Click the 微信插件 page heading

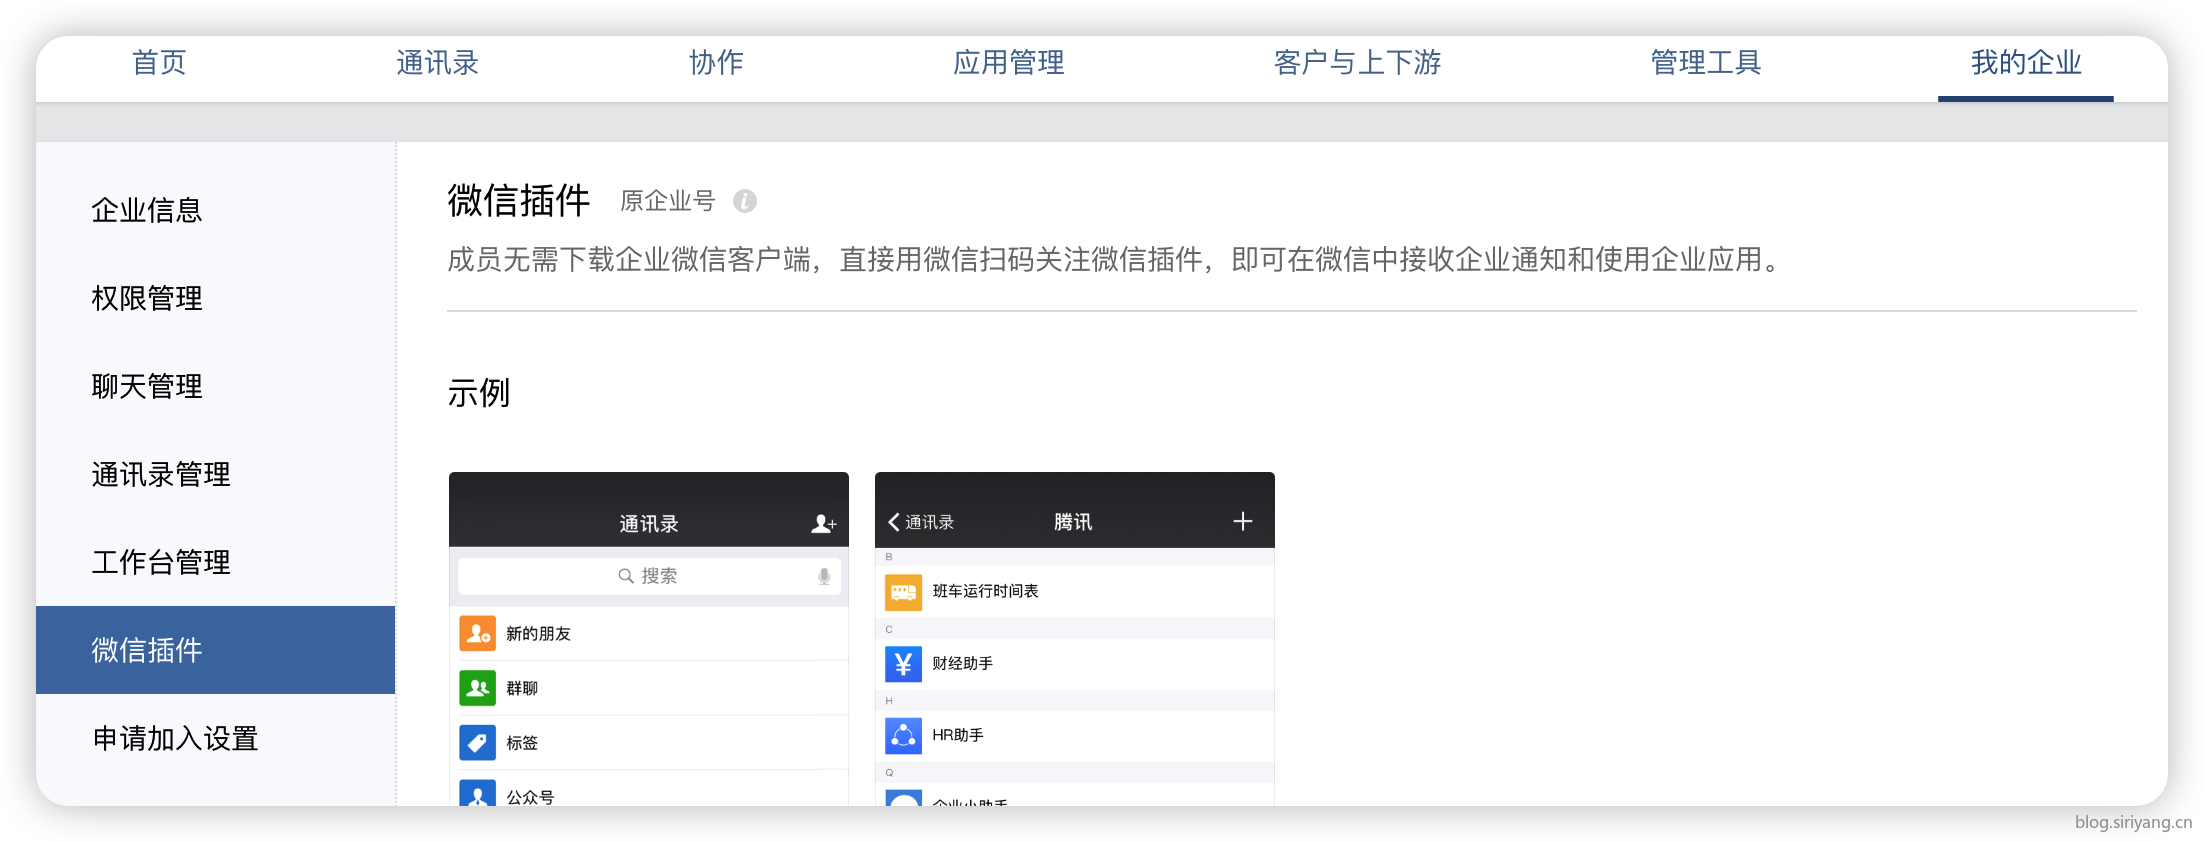(519, 200)
